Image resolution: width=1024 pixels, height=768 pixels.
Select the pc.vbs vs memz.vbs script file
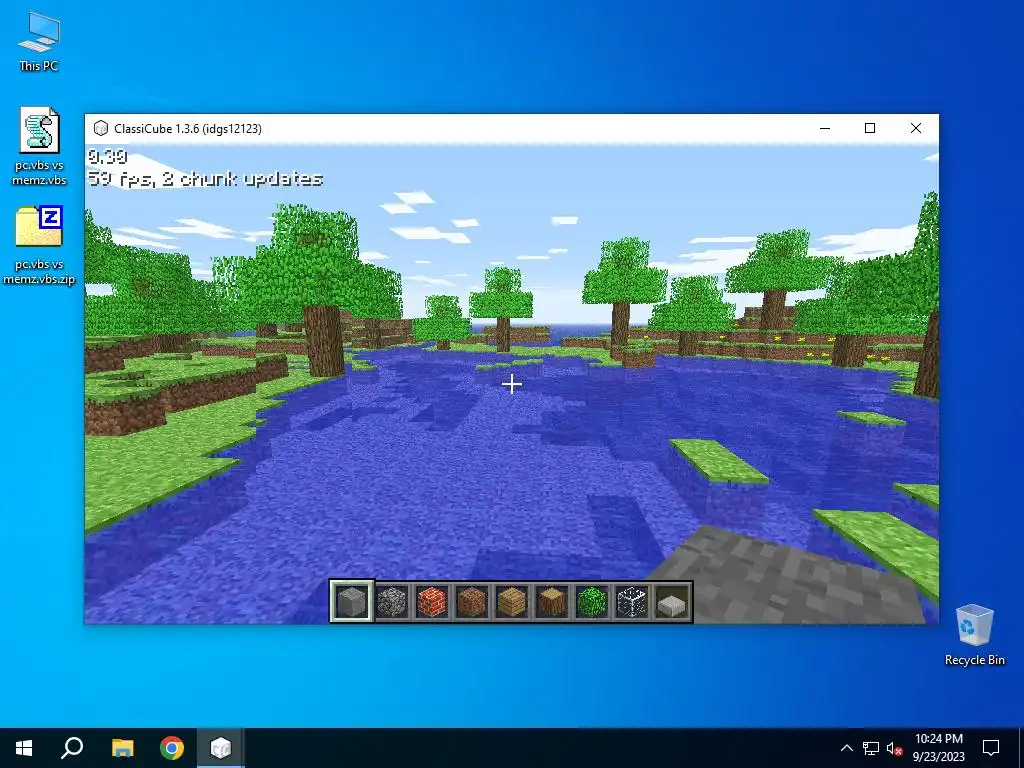tap(39, 146)
